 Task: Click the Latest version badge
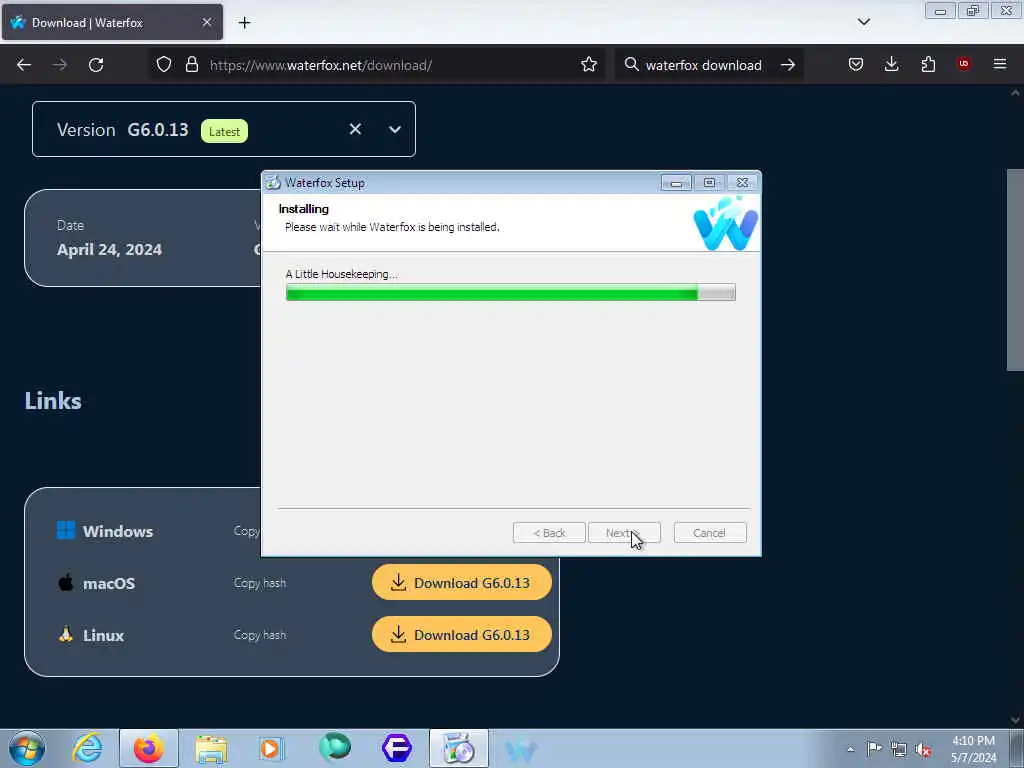[x=224, y=131]
